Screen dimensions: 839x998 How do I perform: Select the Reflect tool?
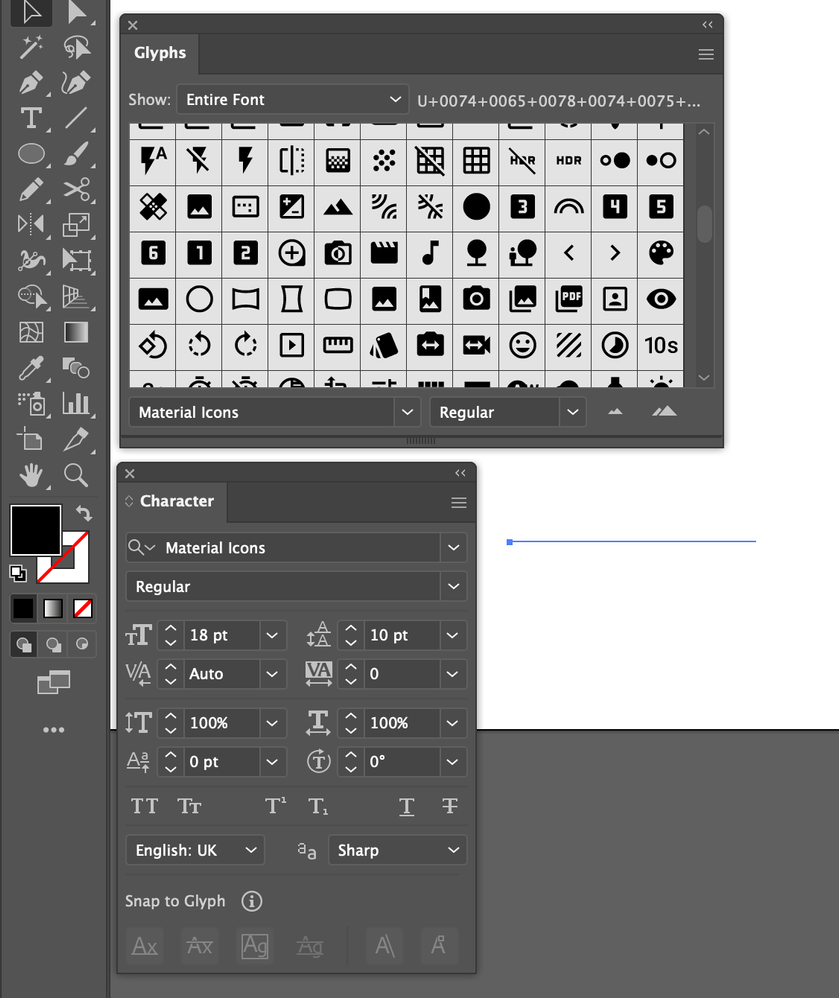click(31, 225)
